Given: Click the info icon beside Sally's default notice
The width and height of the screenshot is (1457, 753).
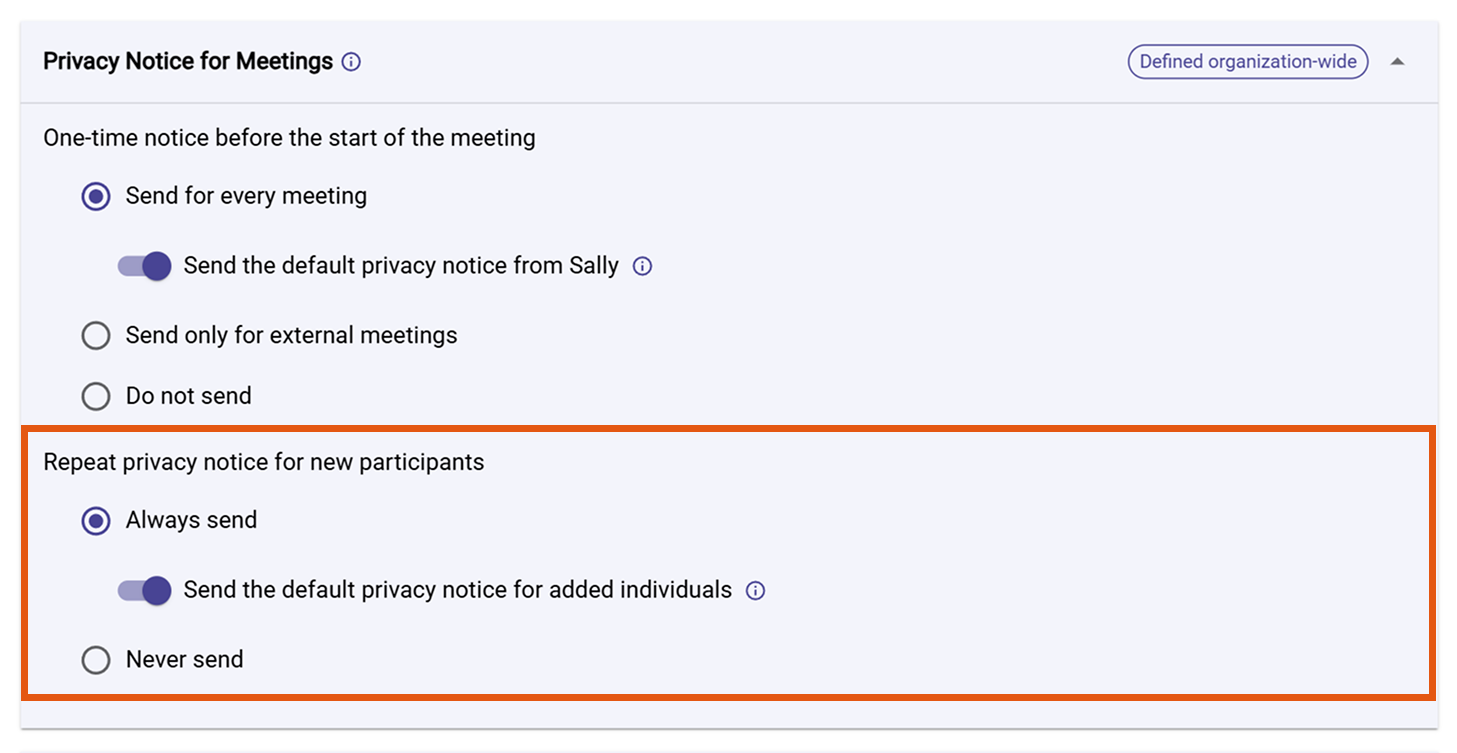Looking at the screenshot, I should 643,266.
